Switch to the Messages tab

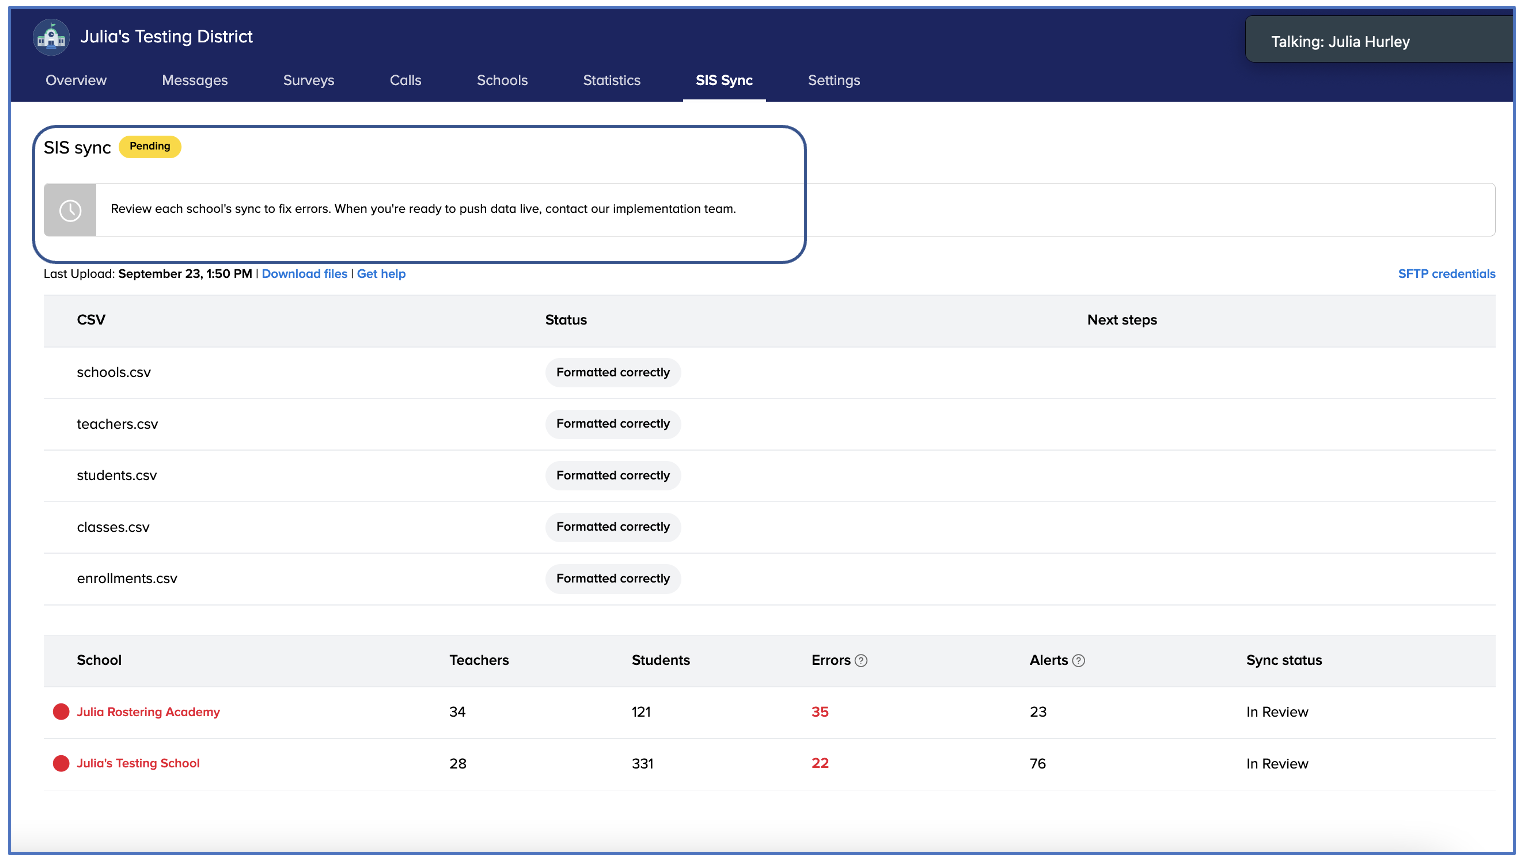195,81
